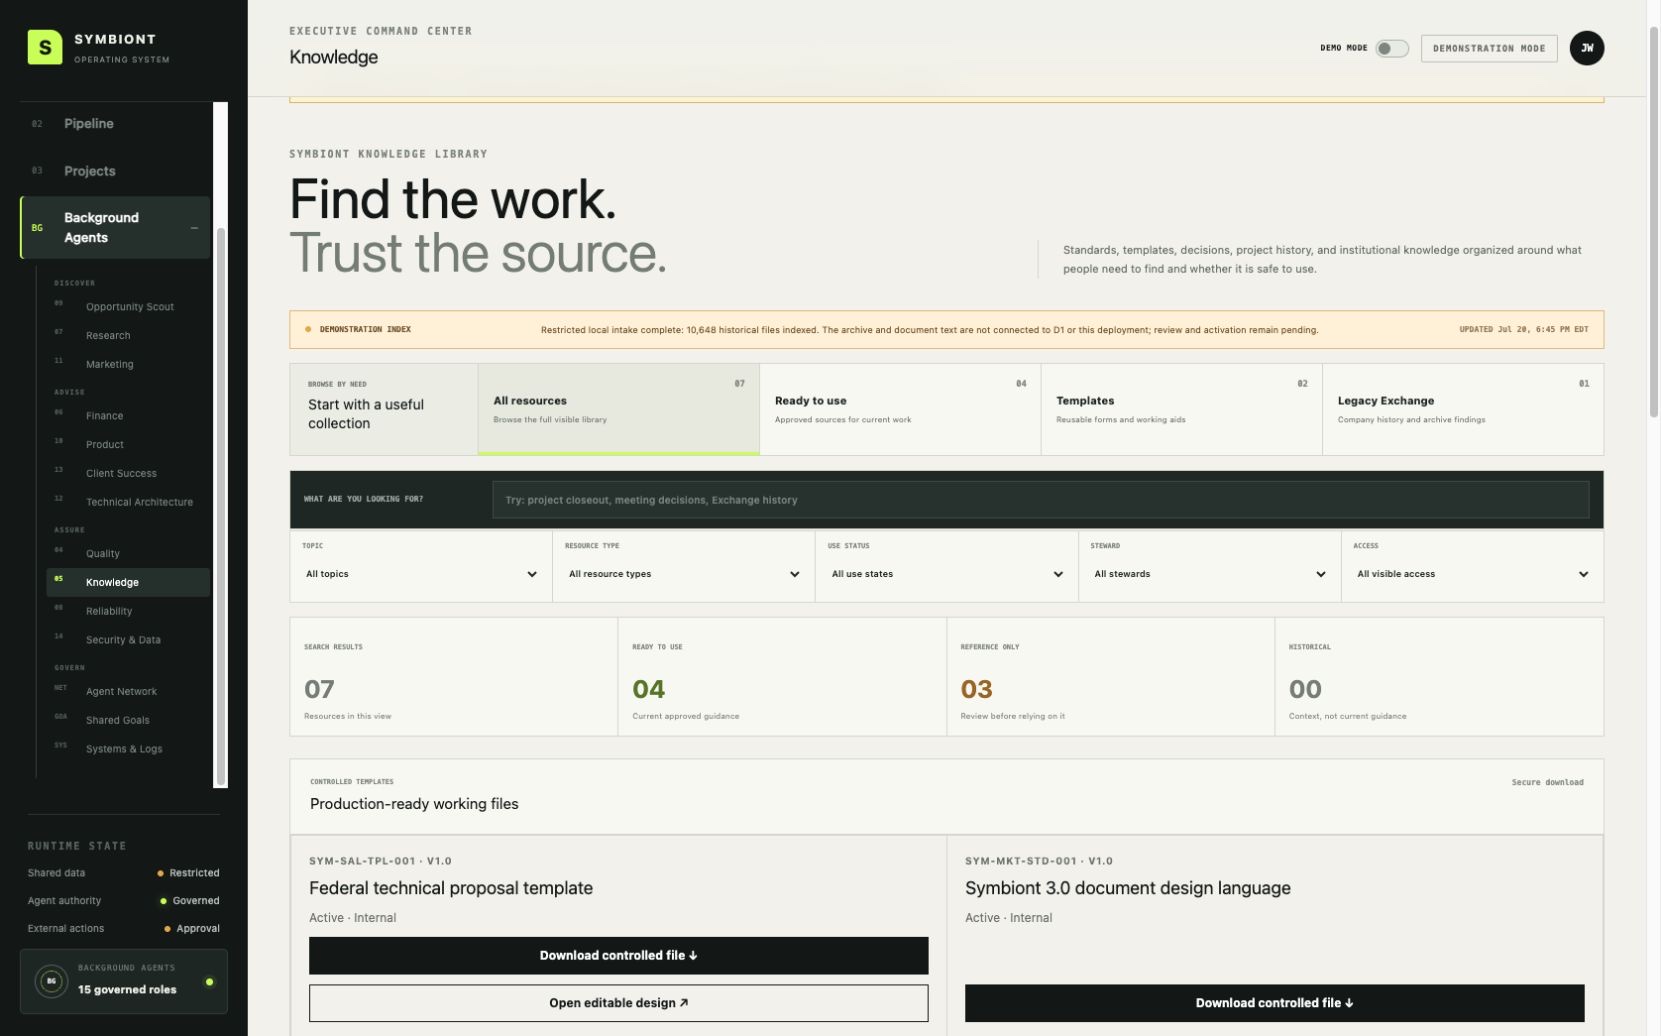Click the Secure download label
1661x1036 pixels.
(x=1547, y=783)
